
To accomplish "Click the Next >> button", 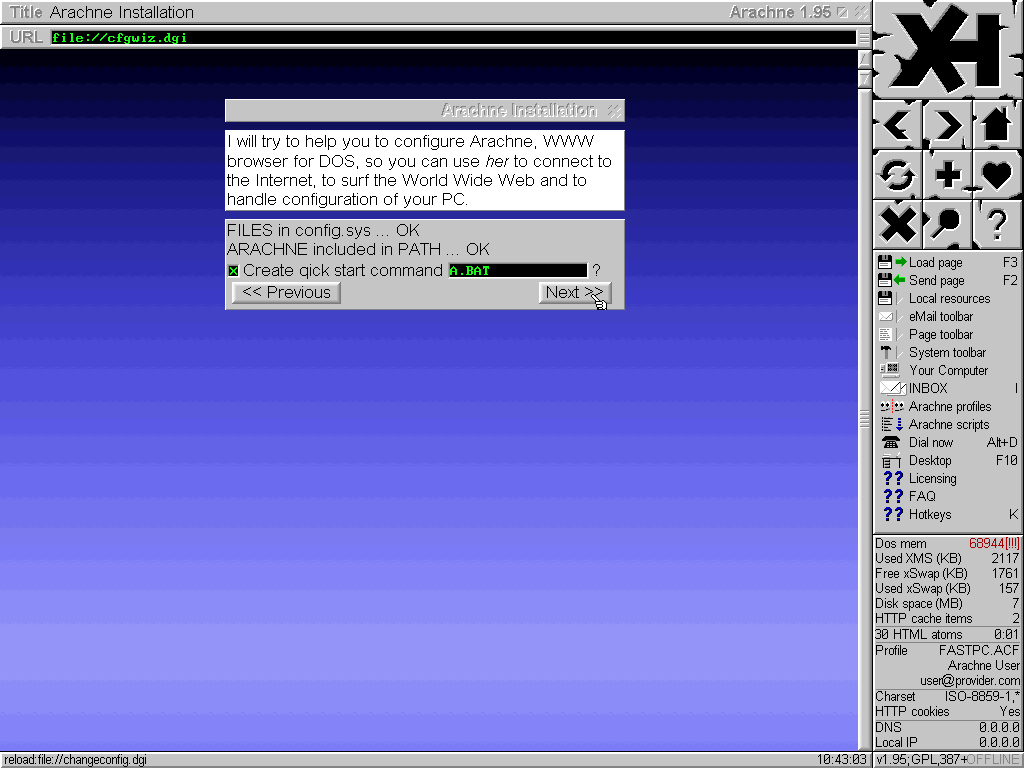I will click(x=575, y=293).
